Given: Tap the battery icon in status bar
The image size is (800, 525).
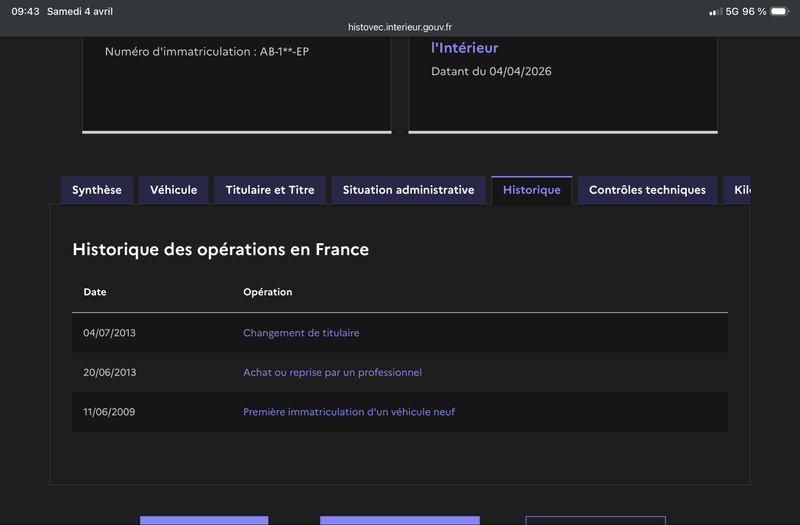Looking at the screenshot, I should point(780,11).
